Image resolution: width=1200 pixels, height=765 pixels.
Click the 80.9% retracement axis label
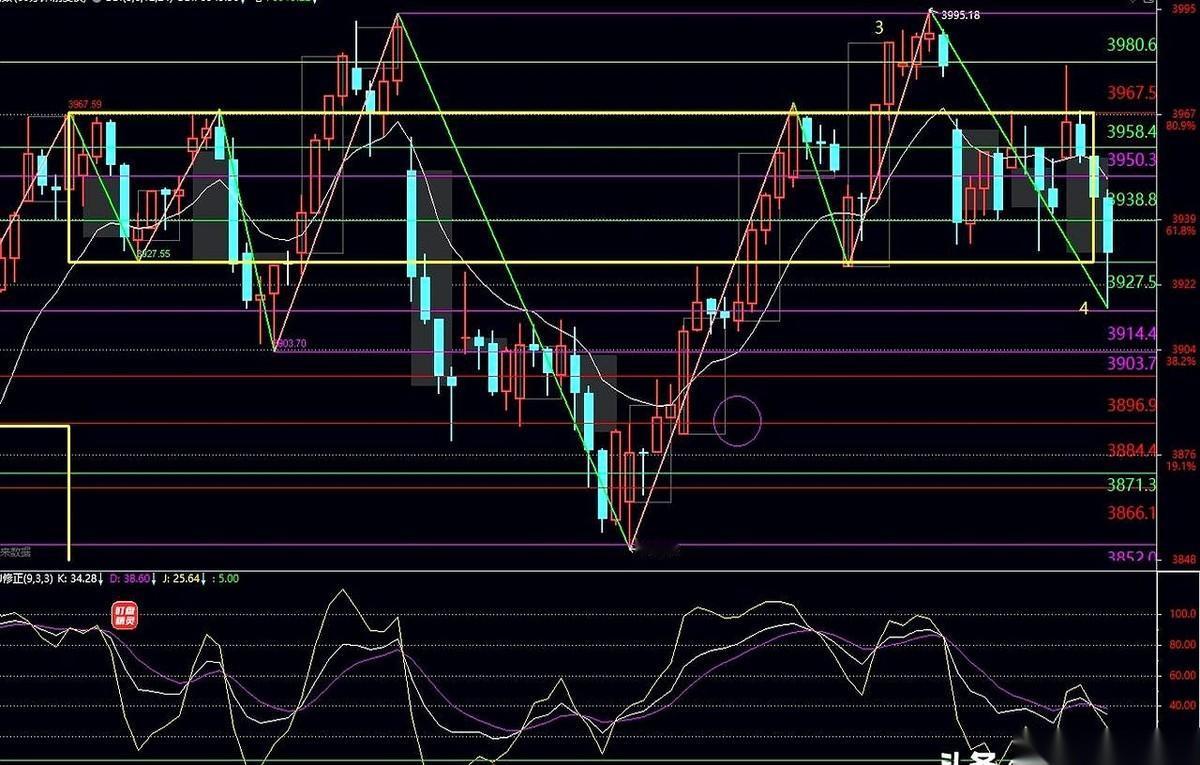point(1180,127)
